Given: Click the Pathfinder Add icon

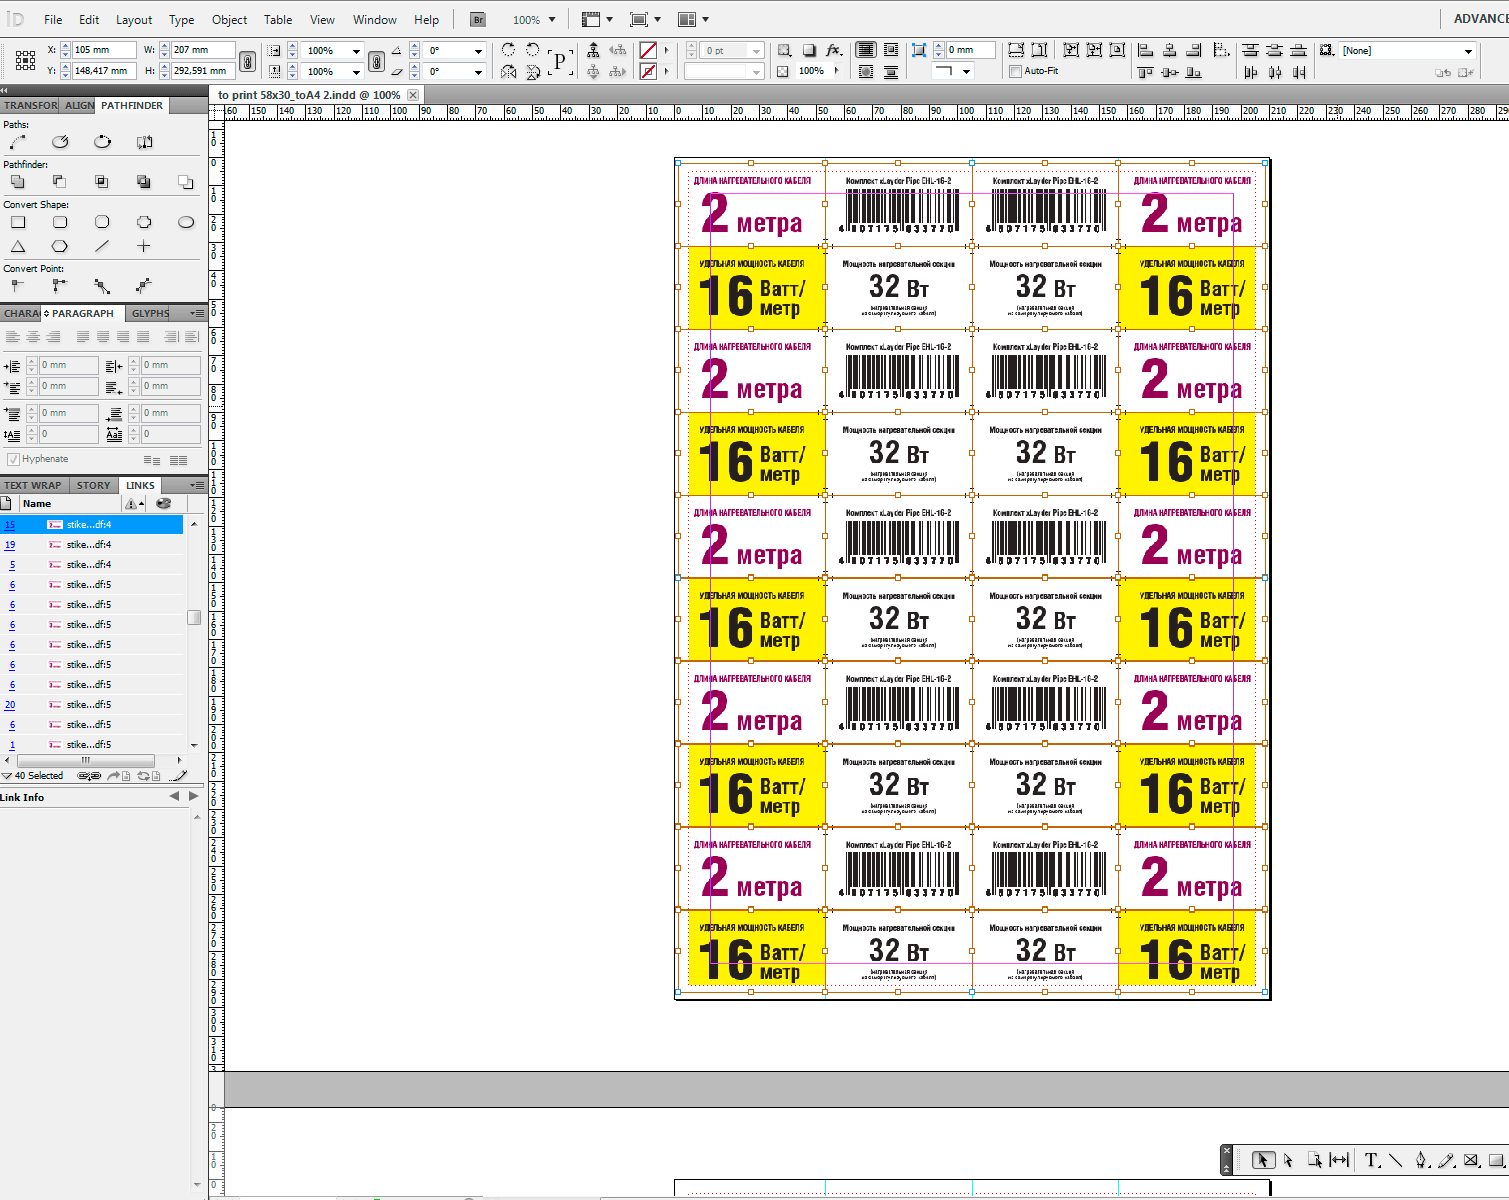Looking at the screenshot, I should [18, 182].
